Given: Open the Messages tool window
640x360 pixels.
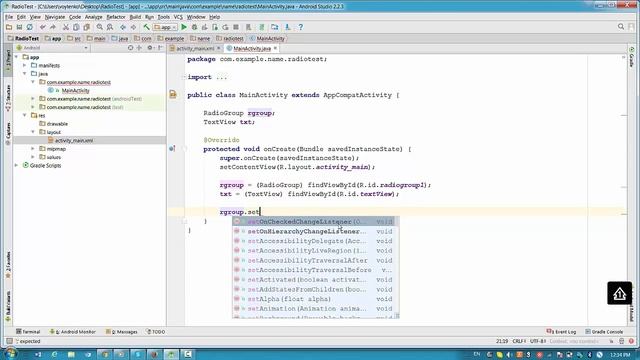Looking at the screenshot, I should pyautogui.click(x=122, y=332).
